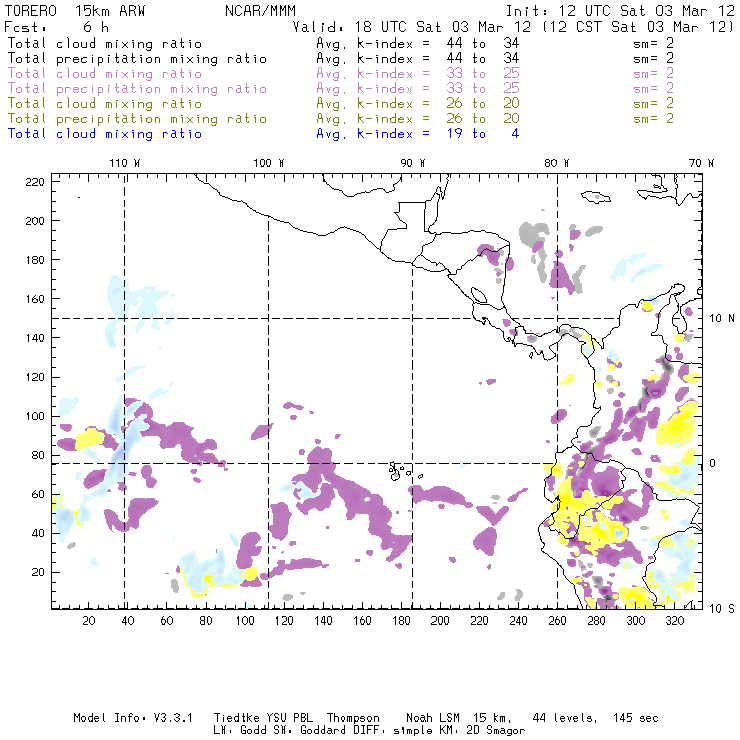Click the '320' tick on the horizontal axis
Viewport: 740px width, 740px height.
point(674,621)
